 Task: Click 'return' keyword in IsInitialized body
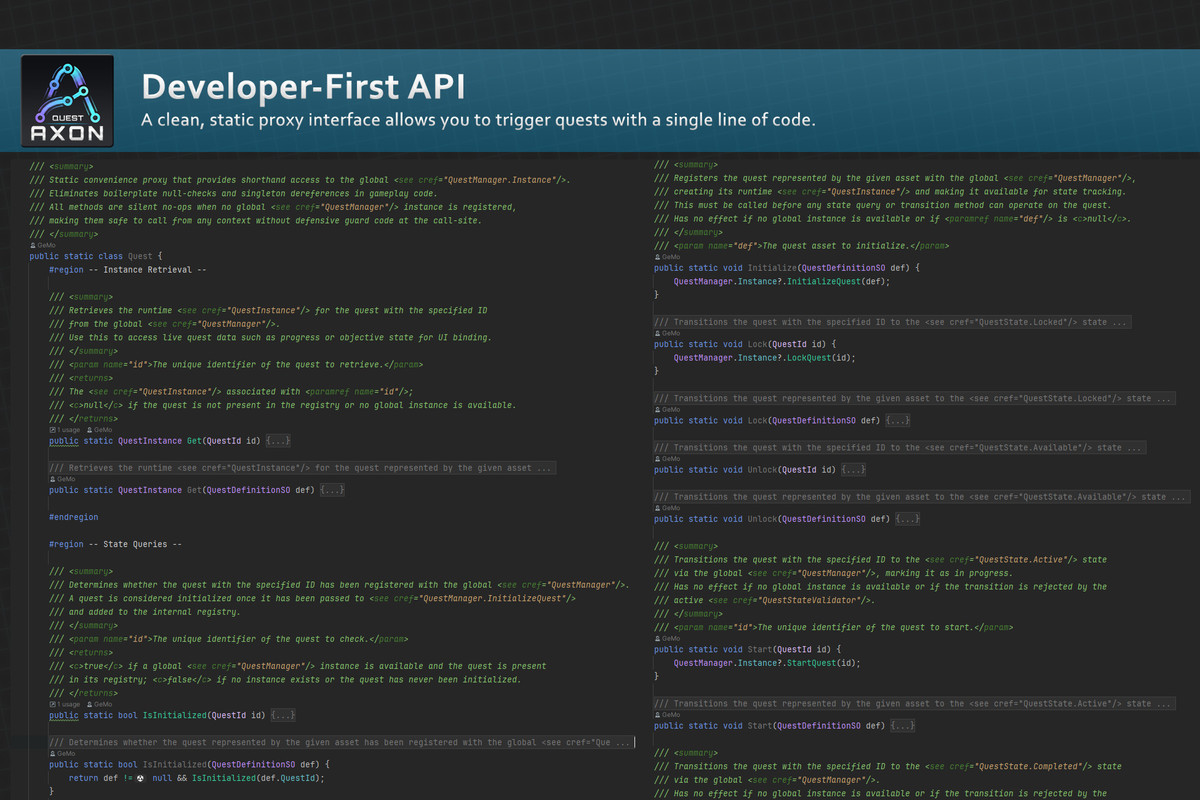click(83, 777)
